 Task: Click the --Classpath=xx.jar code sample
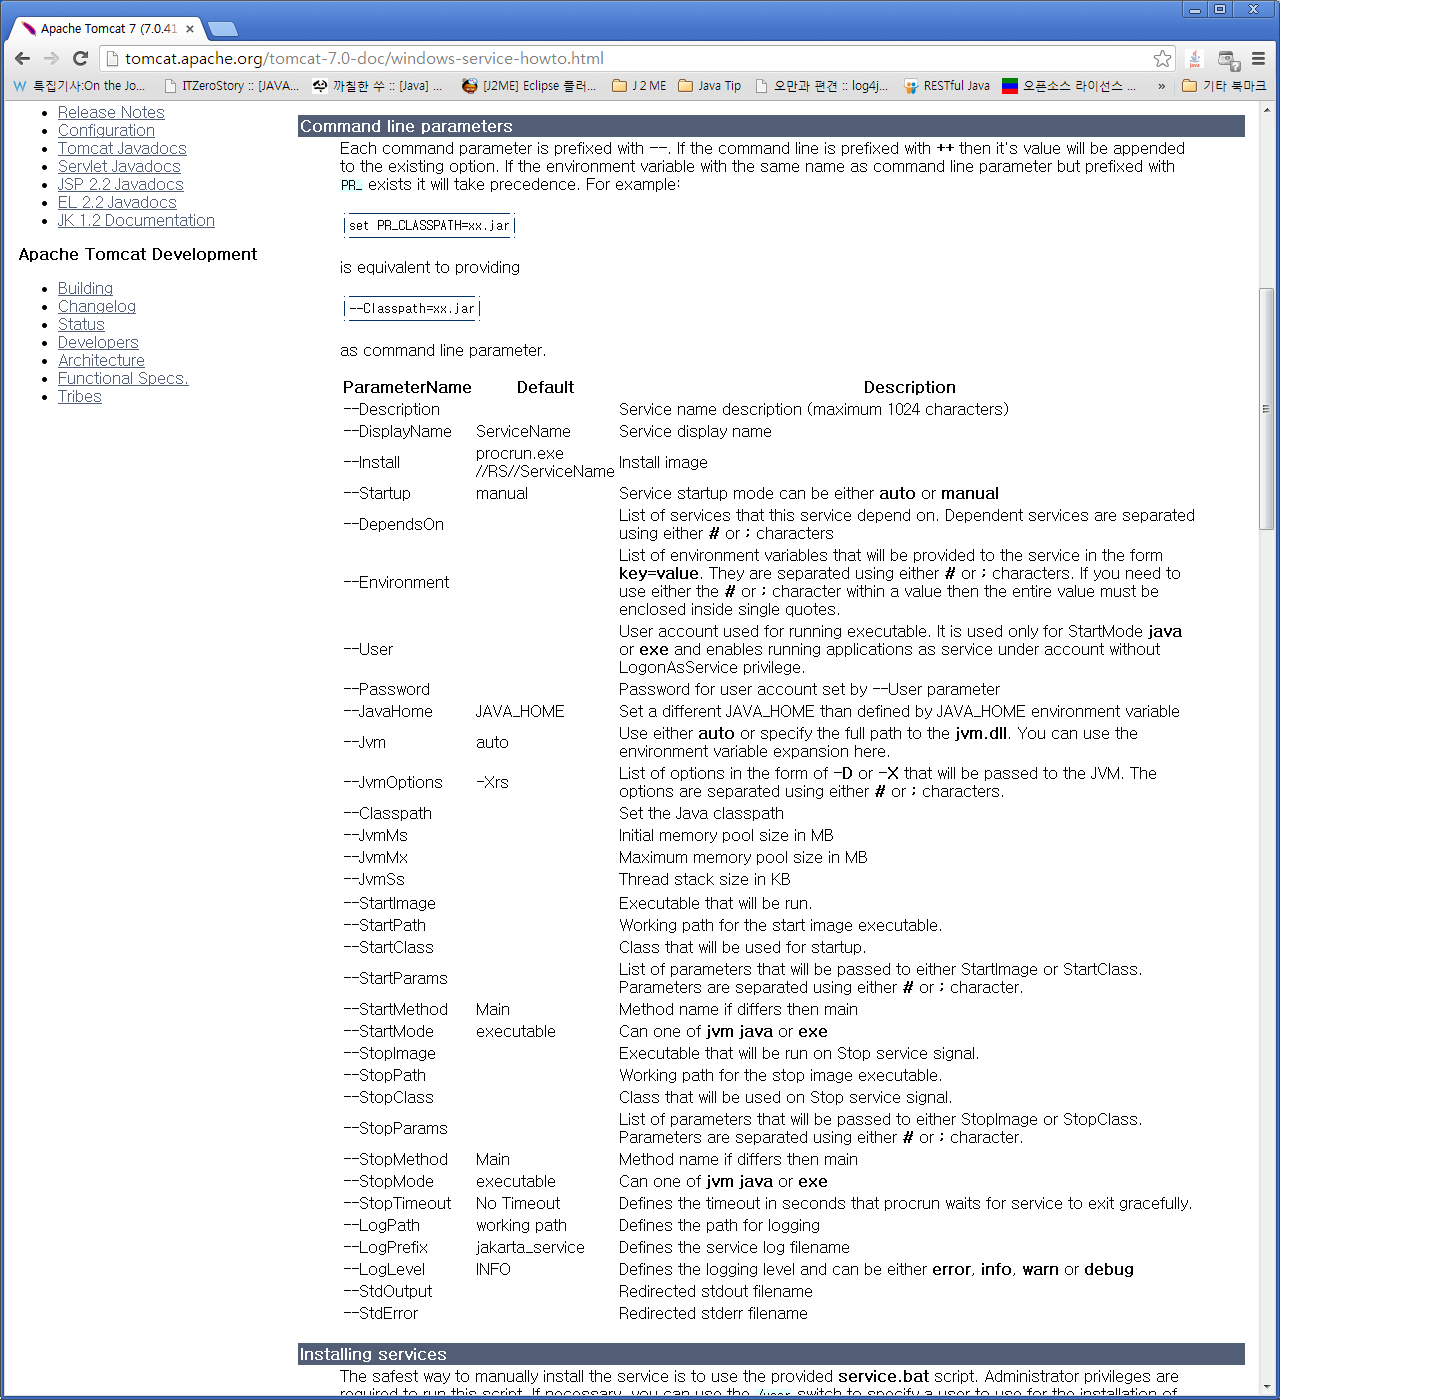(412, 308)
